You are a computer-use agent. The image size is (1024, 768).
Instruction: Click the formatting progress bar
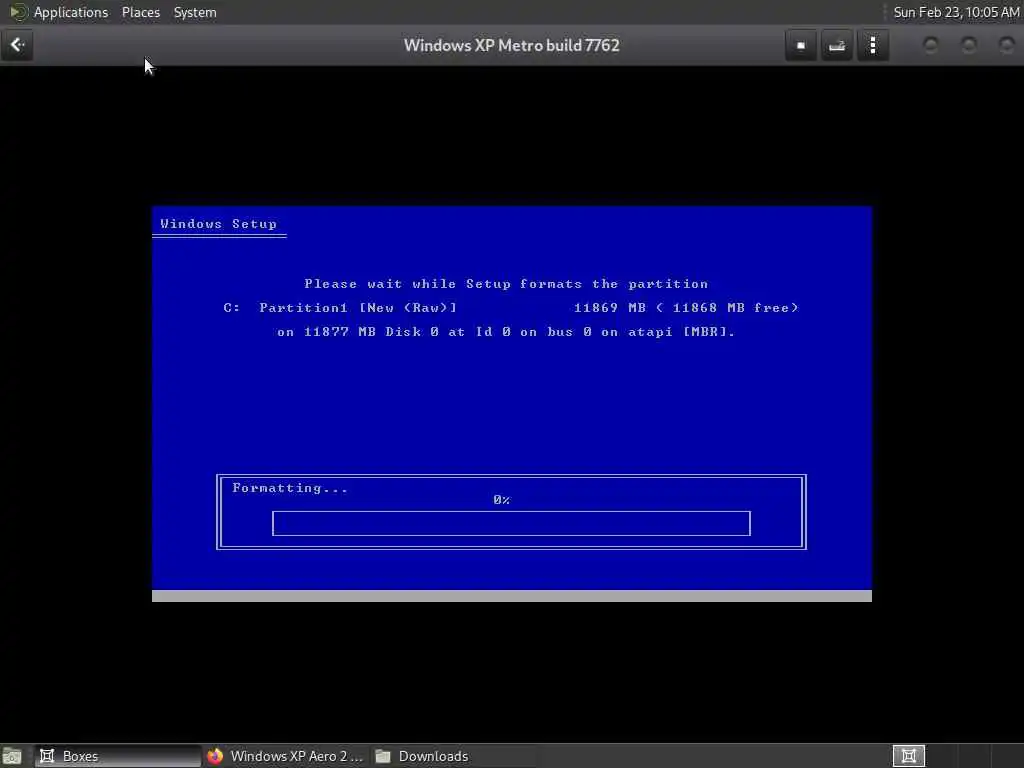click(511, 524)
